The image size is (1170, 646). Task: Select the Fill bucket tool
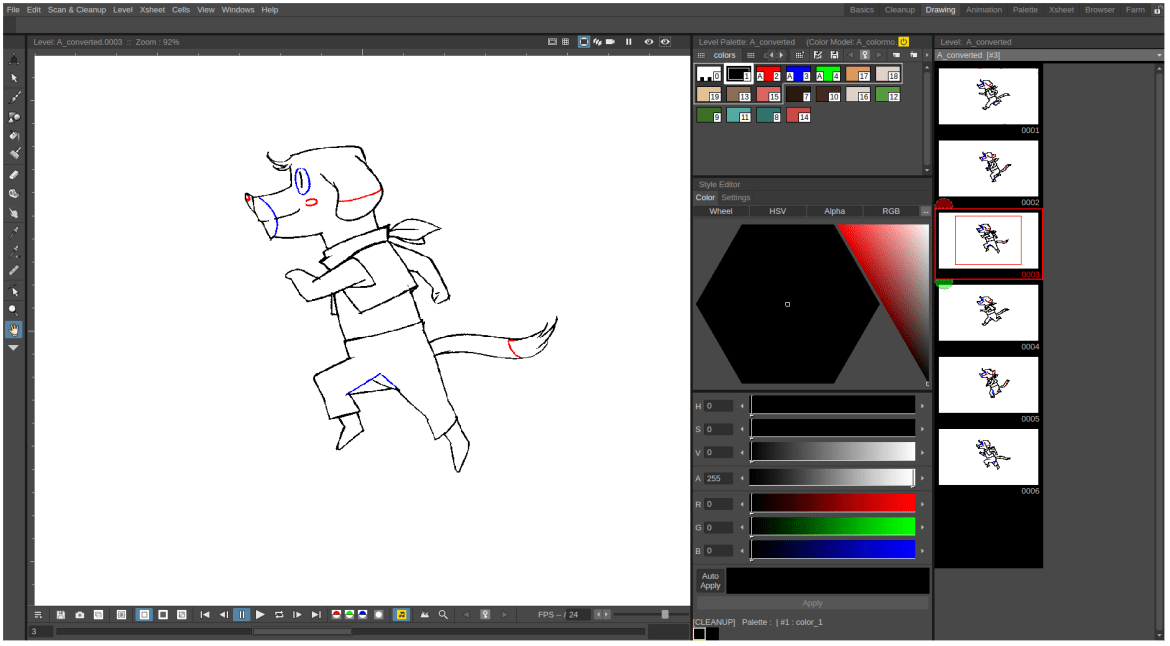[x=13, y=136]
